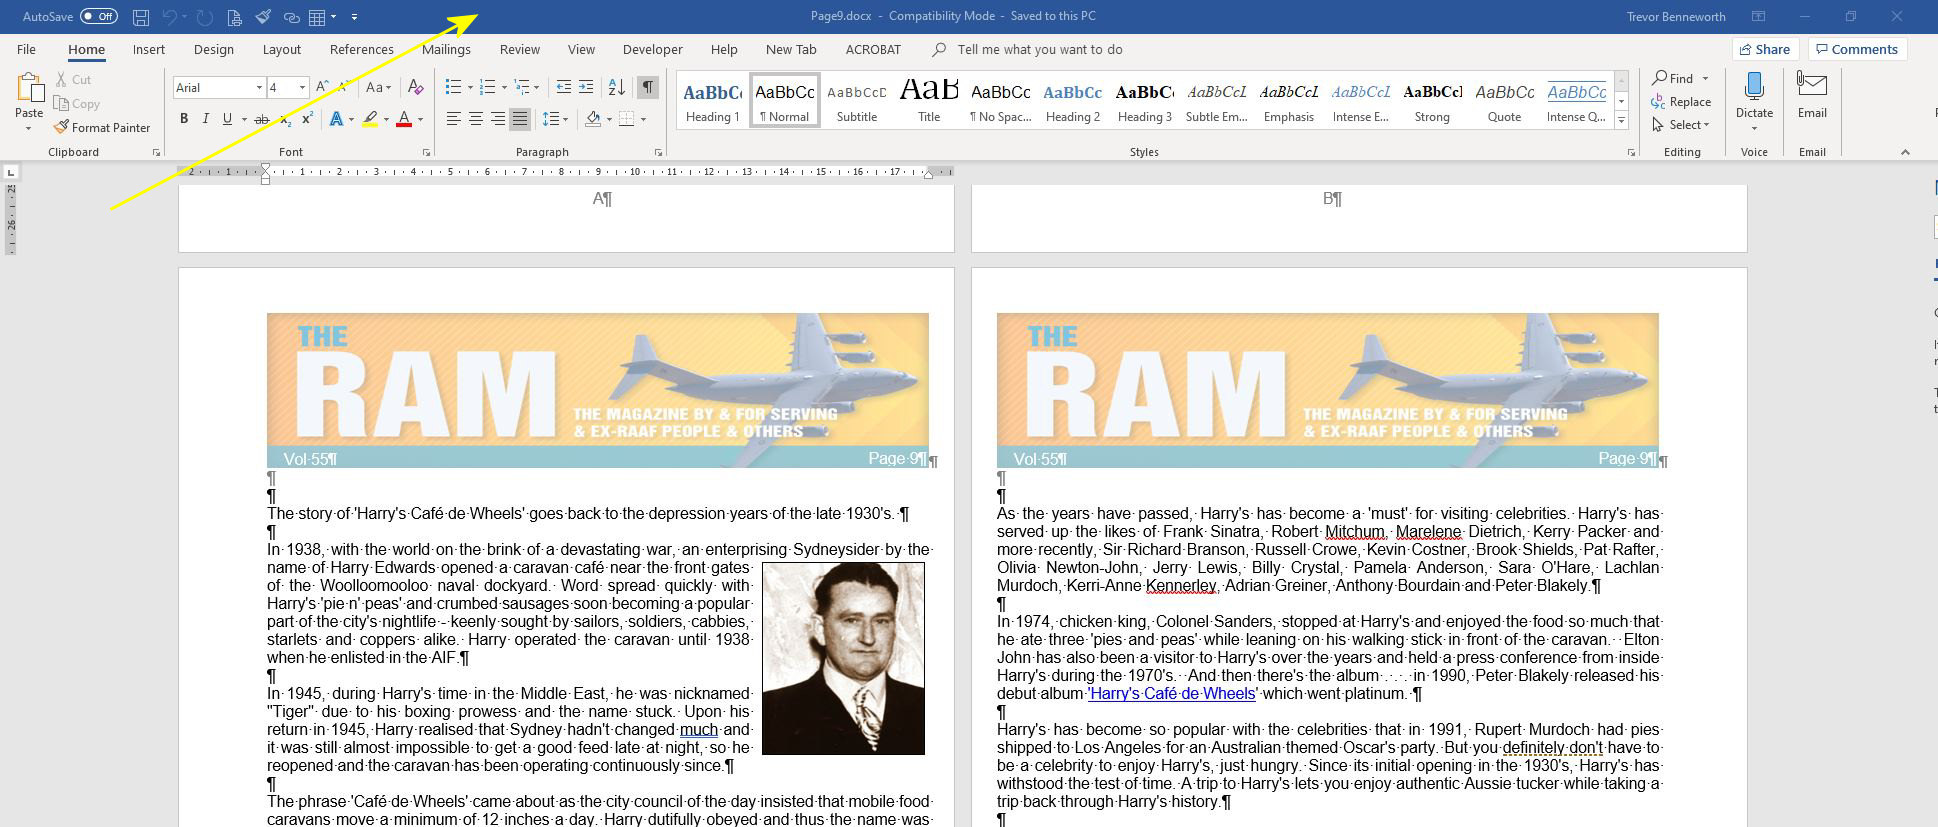Toggle bold formatting
Viewport: 1938px width, 827px height.
point(184,119)
